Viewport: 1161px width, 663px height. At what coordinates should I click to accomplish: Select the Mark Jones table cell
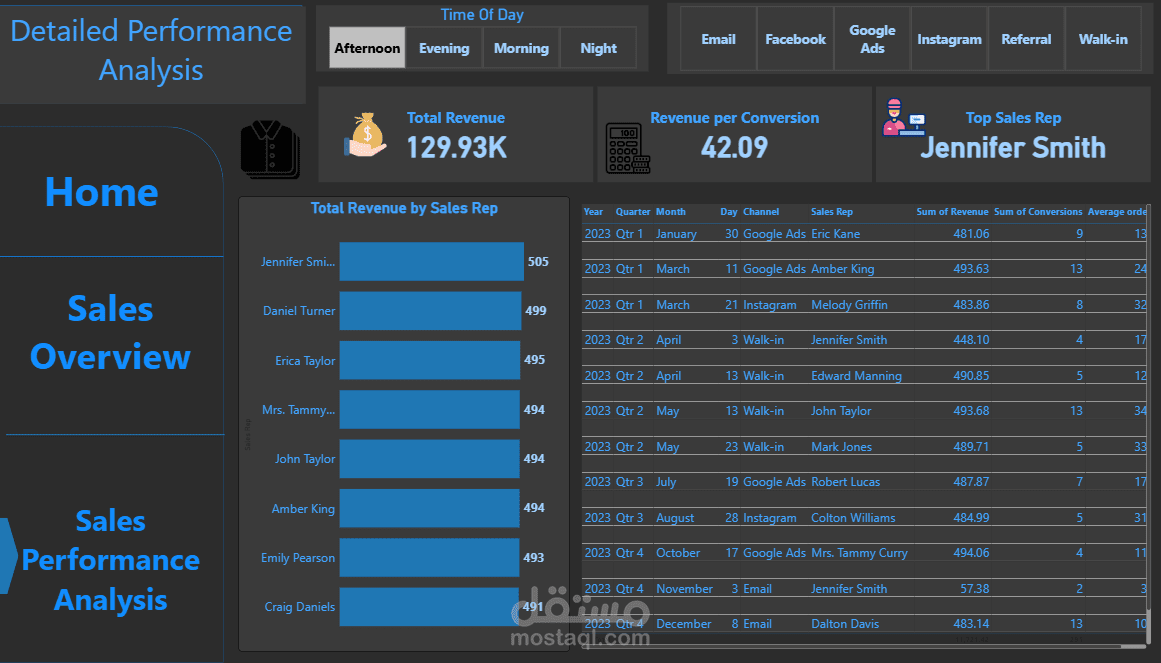[x=841, y=447]
